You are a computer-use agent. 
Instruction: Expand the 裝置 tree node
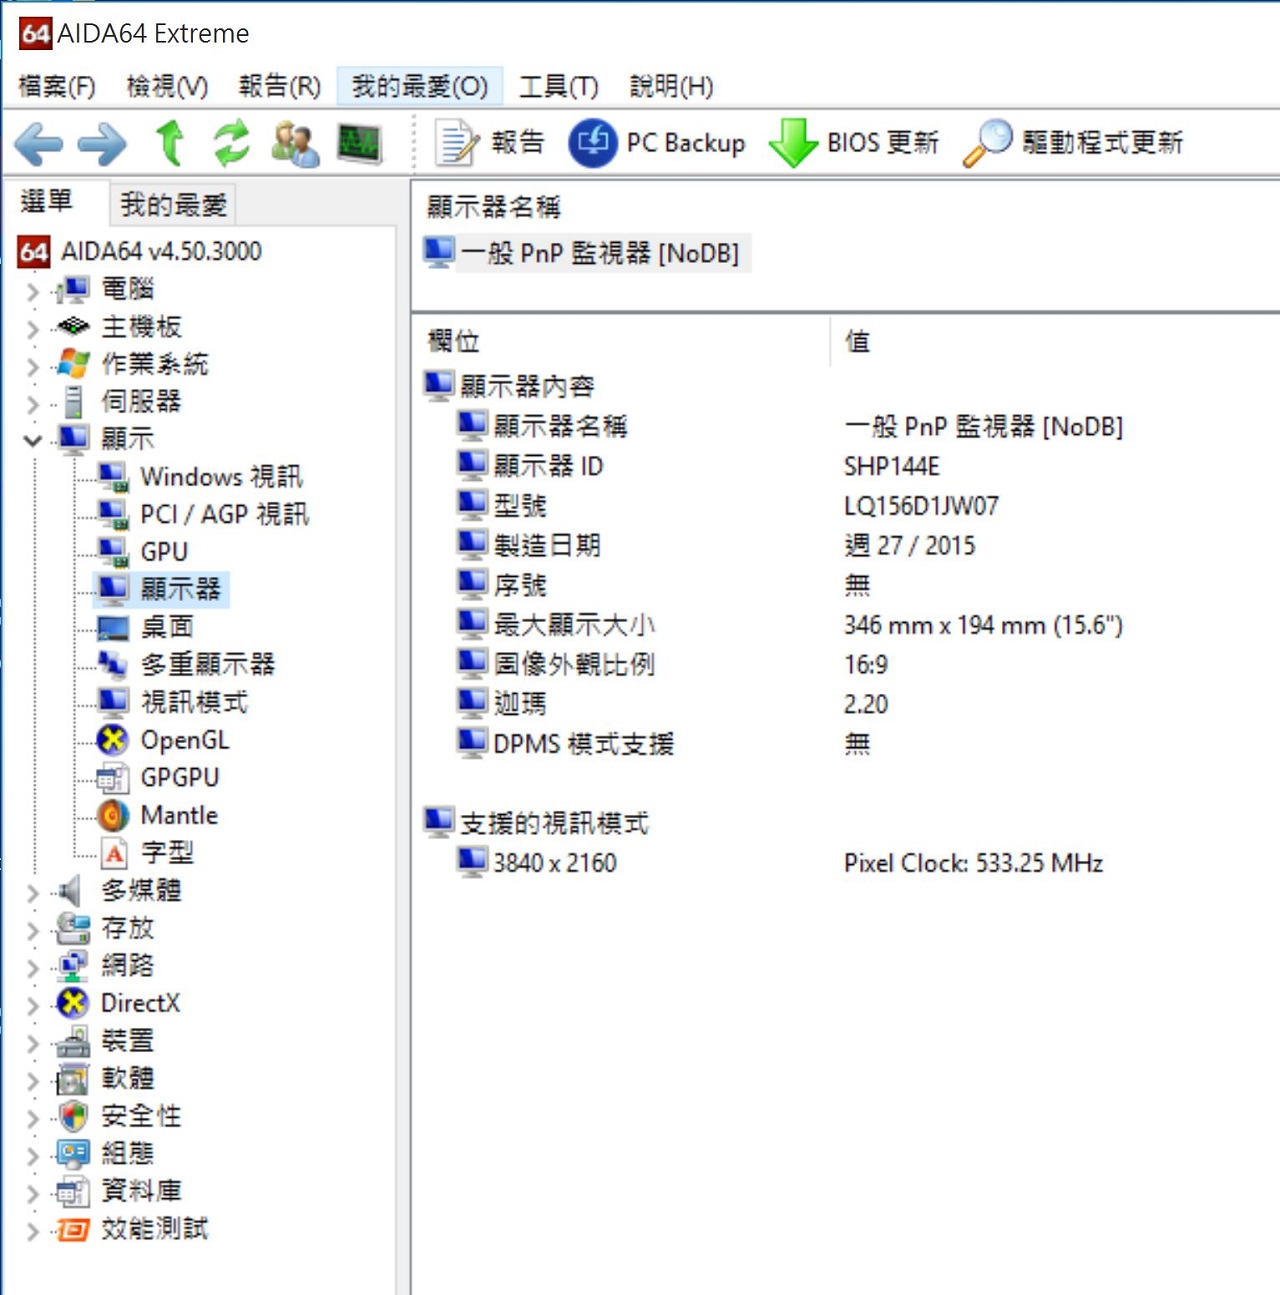(33, 1043)
